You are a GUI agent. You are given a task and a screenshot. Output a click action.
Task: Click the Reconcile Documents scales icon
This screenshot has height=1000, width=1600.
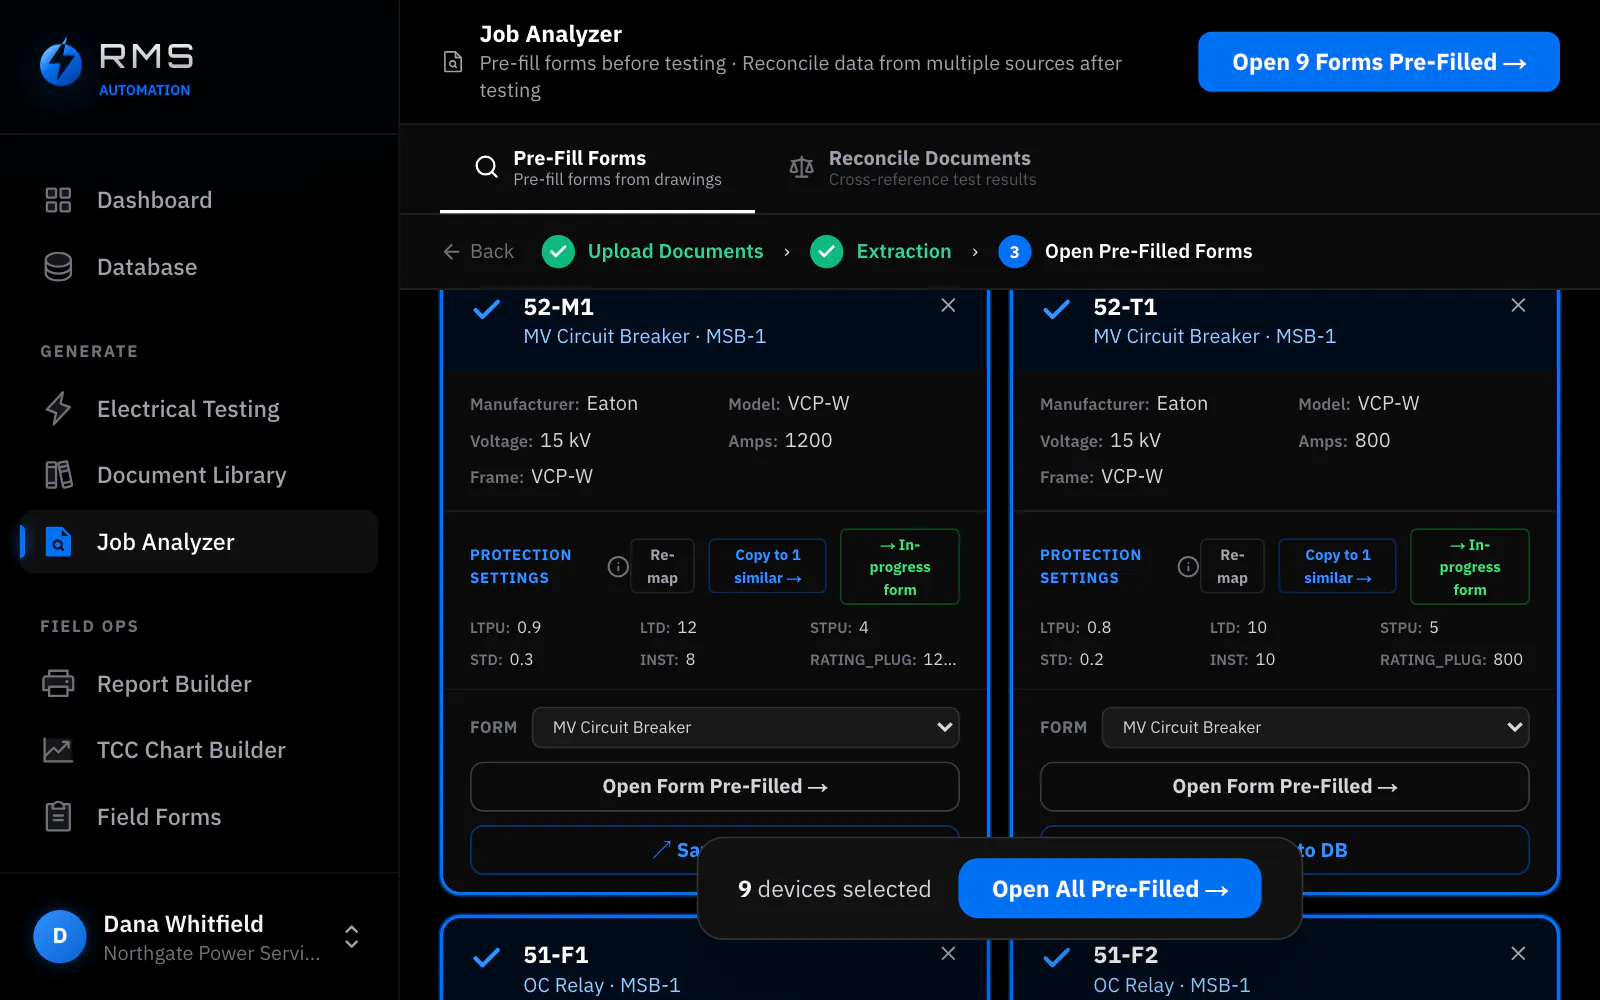801,167
